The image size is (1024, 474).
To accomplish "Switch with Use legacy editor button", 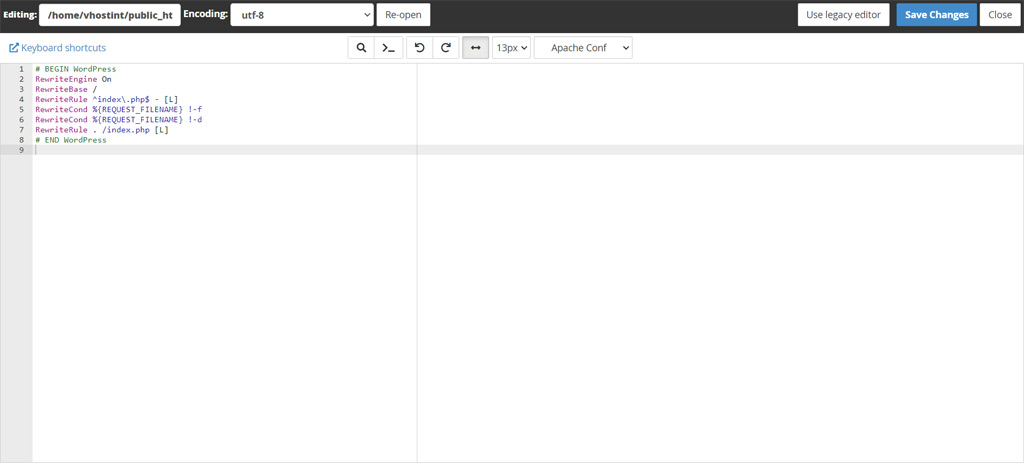I will click(844, 14).
